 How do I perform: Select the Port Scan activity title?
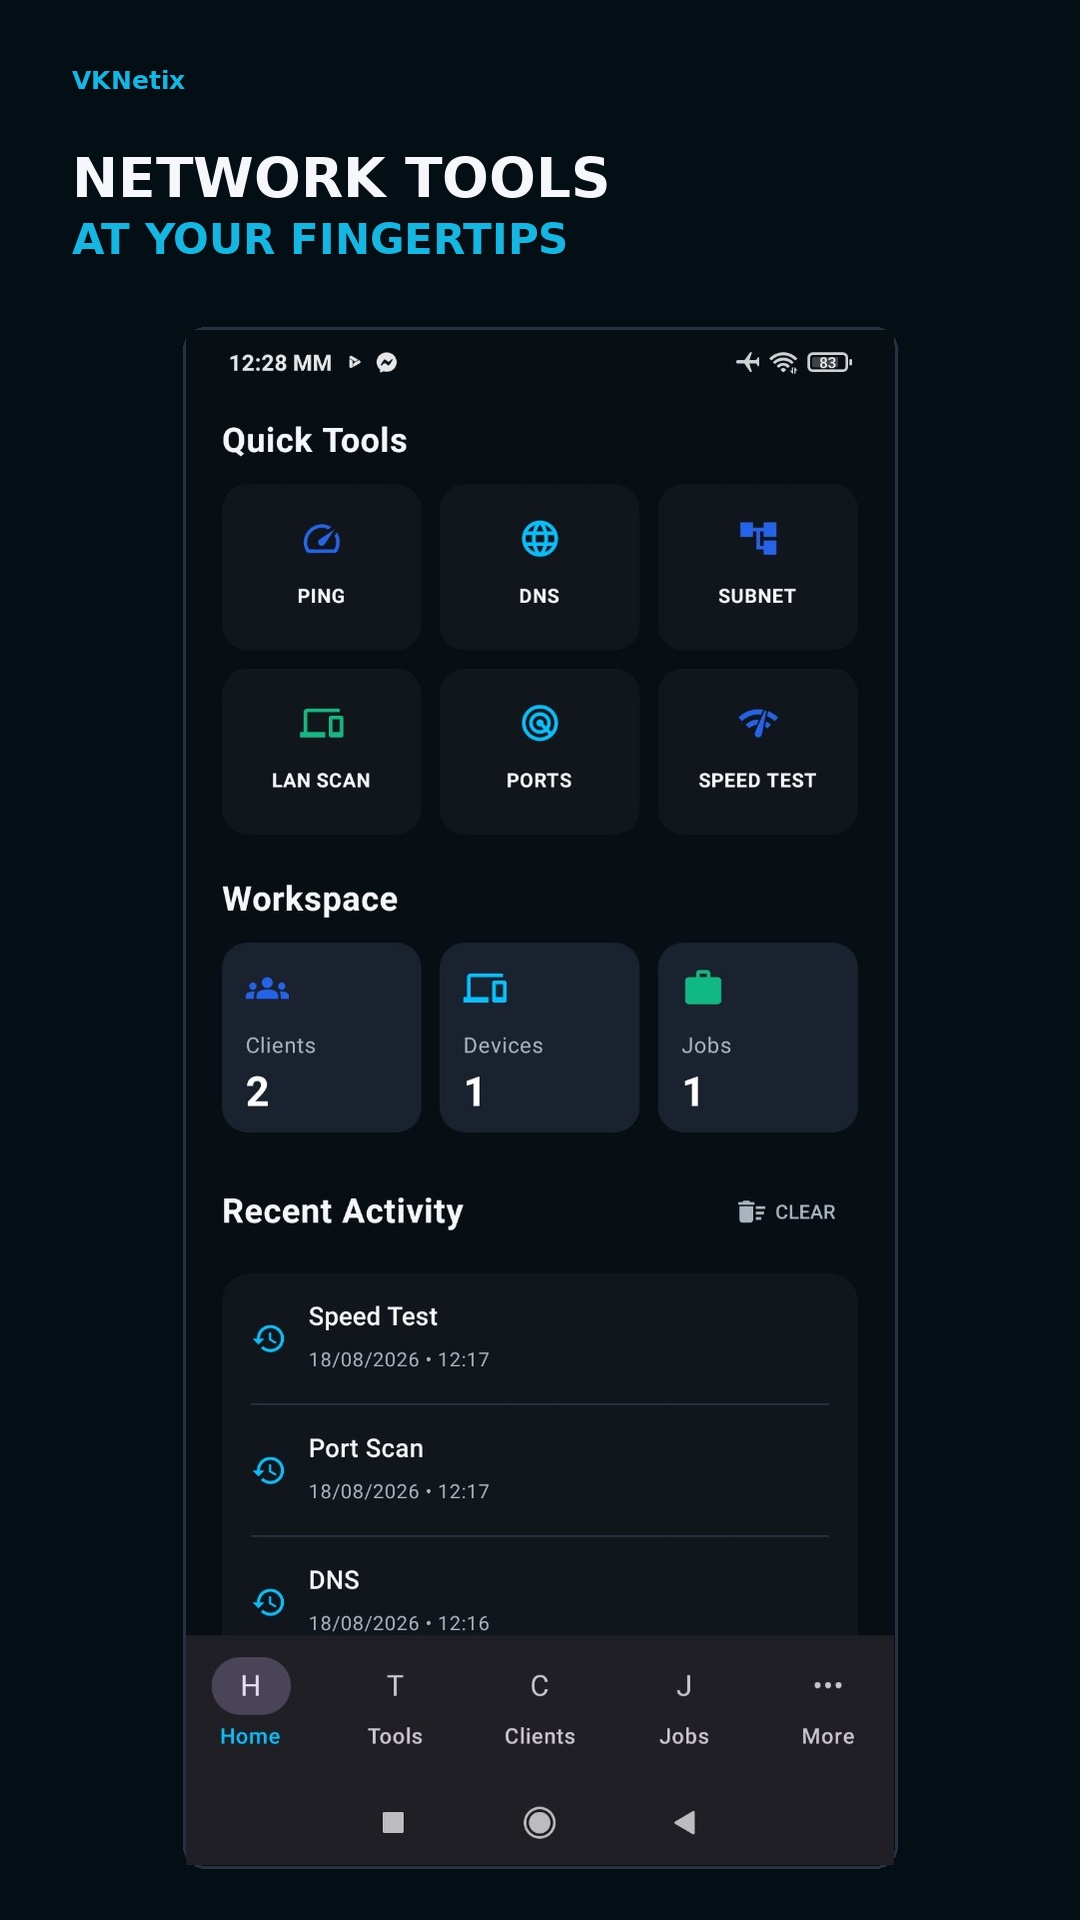(x=366, y=1448)
